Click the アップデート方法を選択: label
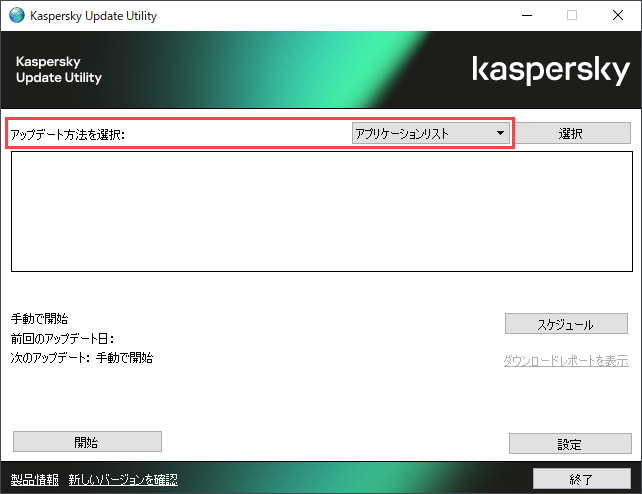The width and height of the screenshot is (642, 494). [x=68, y=134]
